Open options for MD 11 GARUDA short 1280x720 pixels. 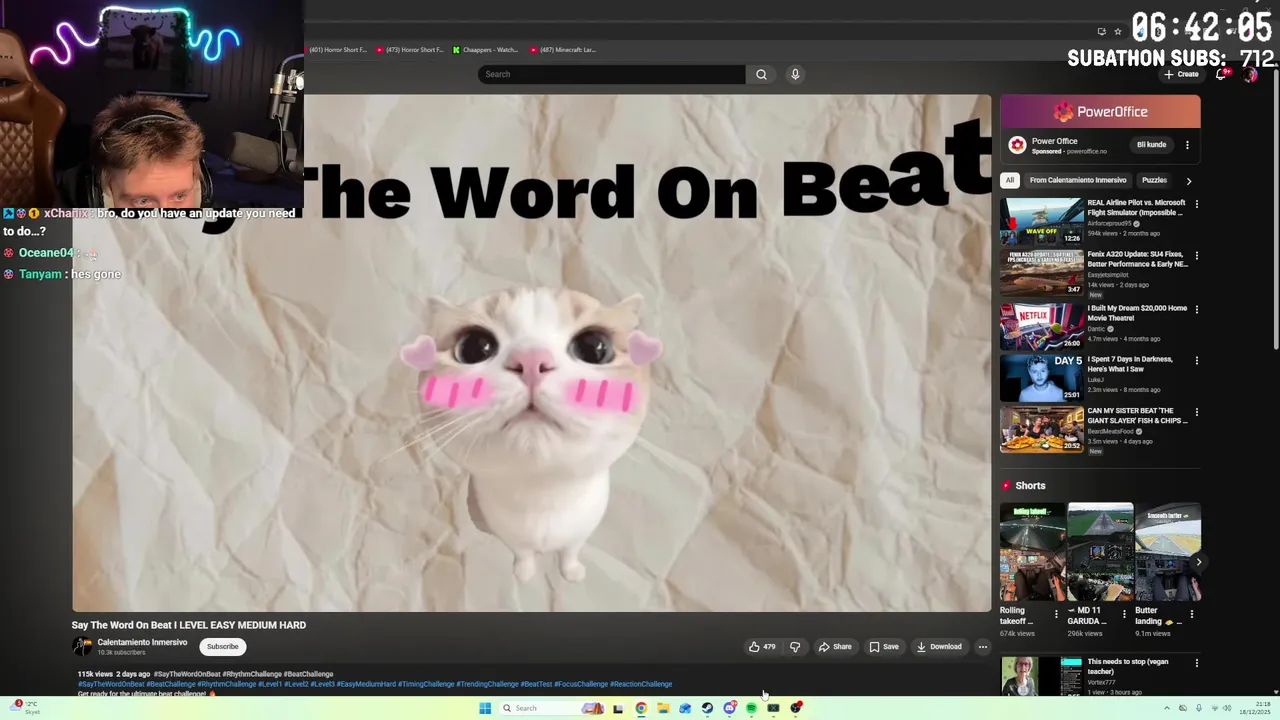(1123, 614)
